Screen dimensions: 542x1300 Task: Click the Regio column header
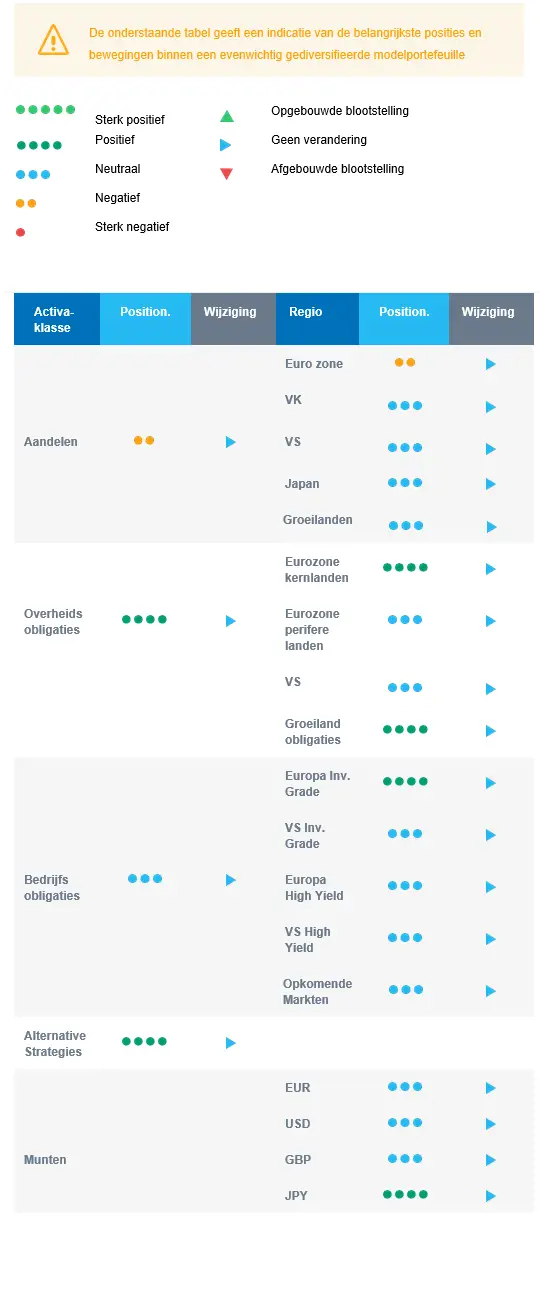click(317, 320)
